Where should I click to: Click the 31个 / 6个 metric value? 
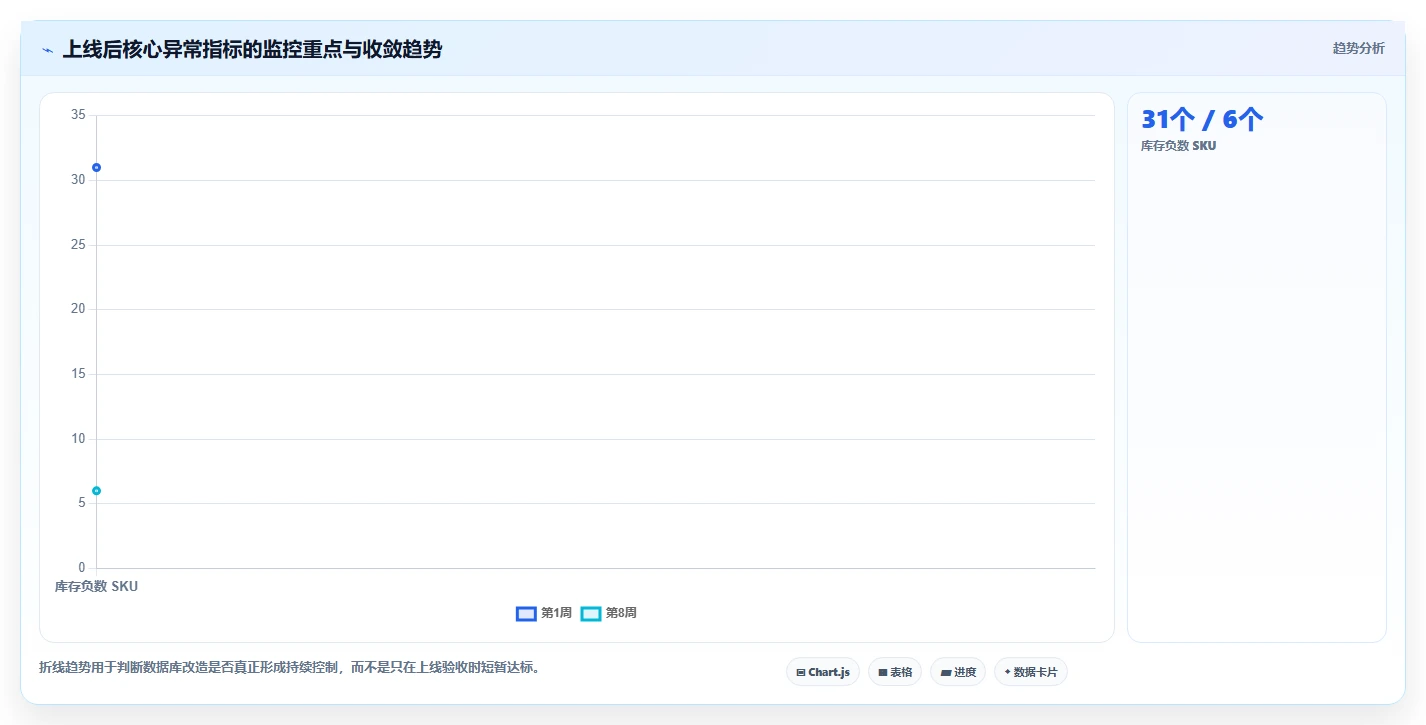[1202, 119]
